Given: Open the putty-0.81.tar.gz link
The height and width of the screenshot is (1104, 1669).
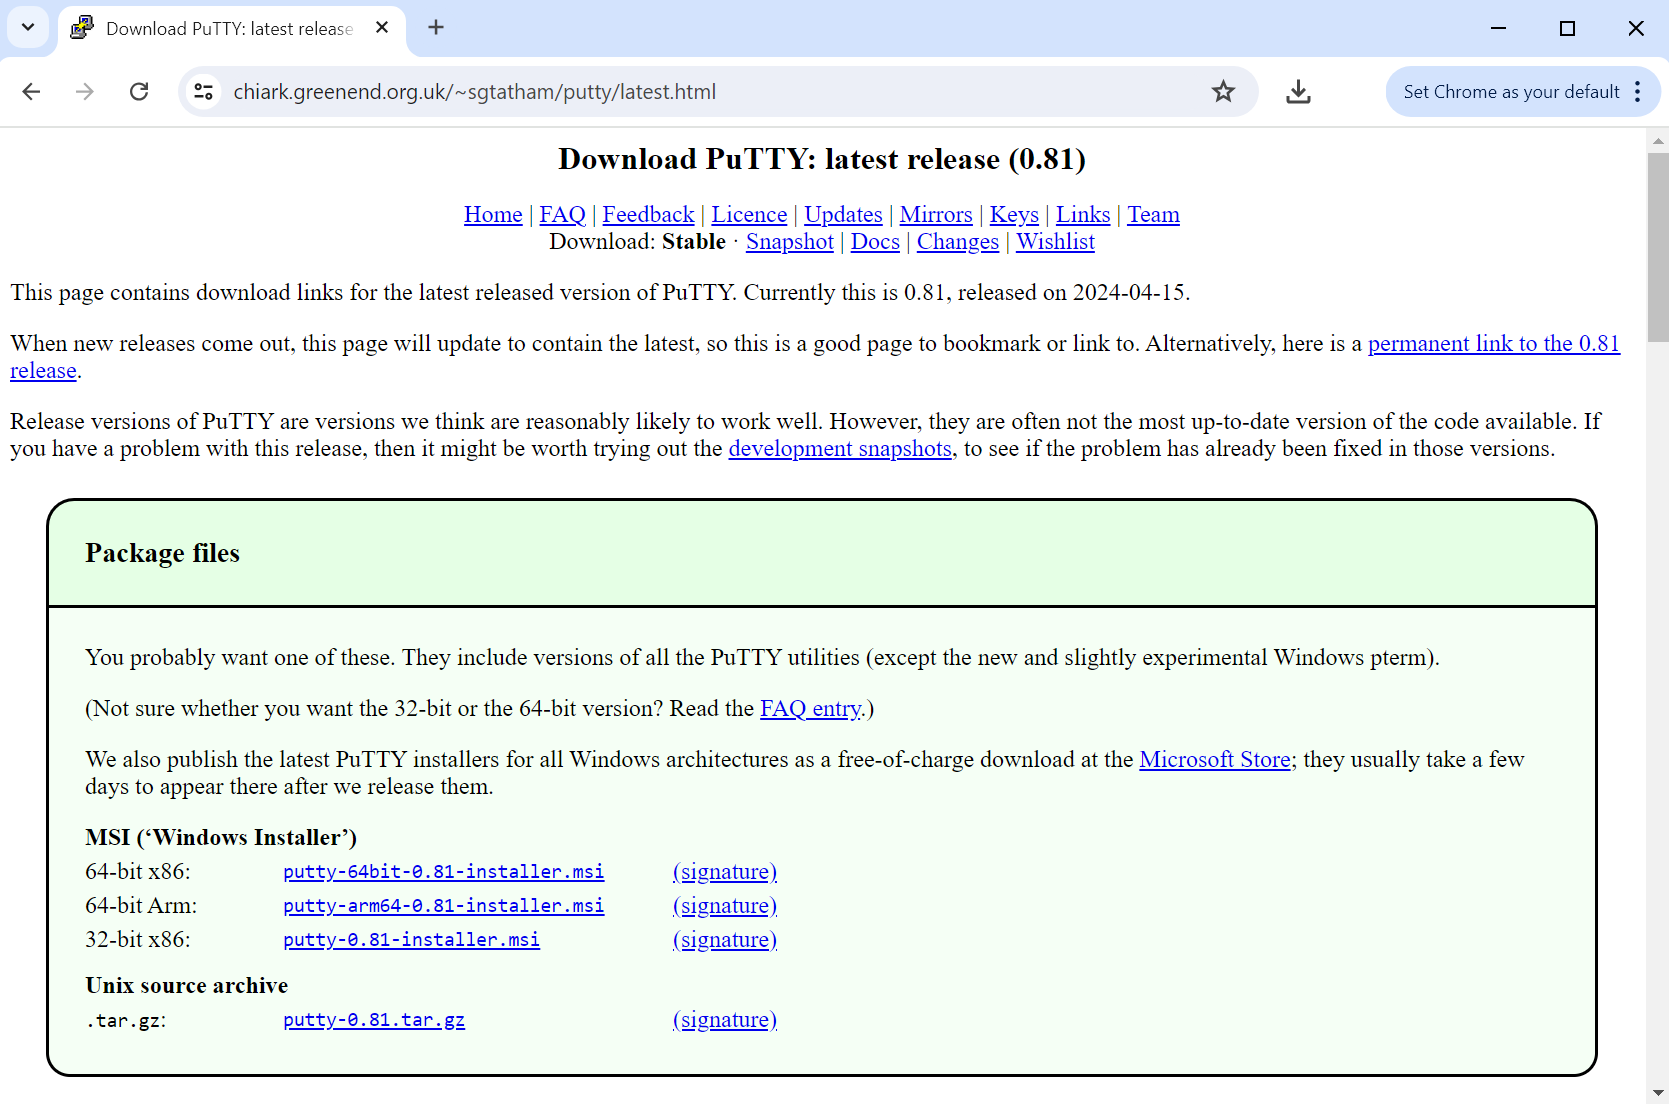Looking at the screenshot, I should click(x=374, y=1020).
